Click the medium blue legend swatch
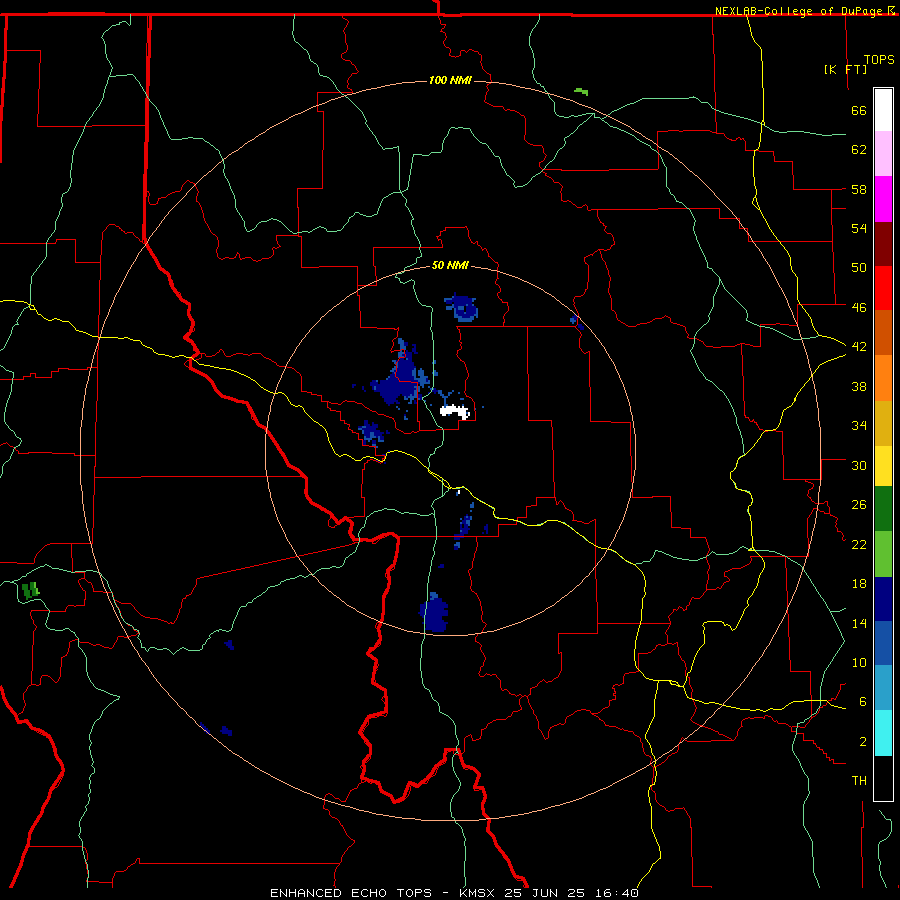 (x=883, y=643)
